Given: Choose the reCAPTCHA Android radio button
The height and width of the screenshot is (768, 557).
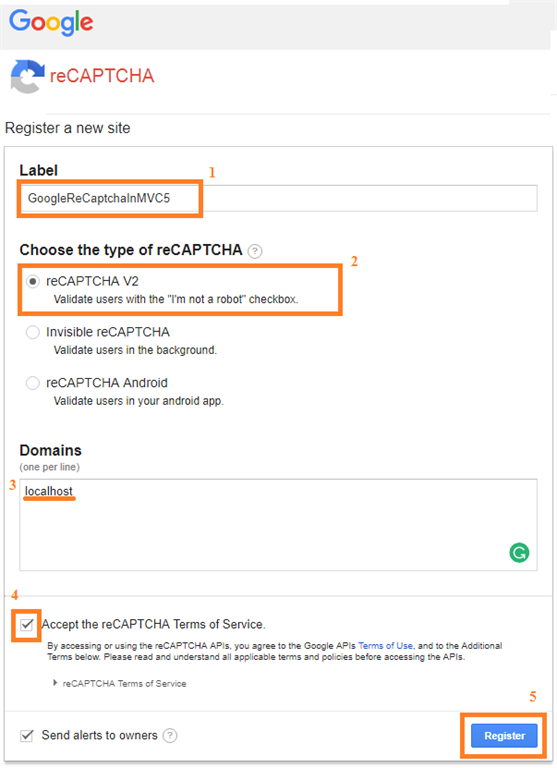Looking at the screenshot, I should (x=33, y=383).
